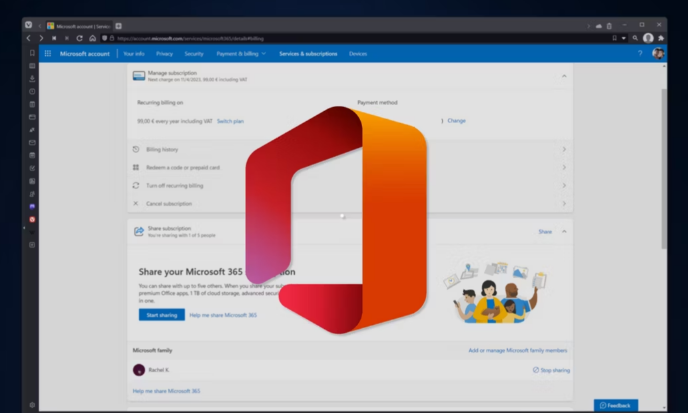Image resolution: width=688 pixels, height=413 pixels.
Task: Go to the home page icon
Action: pyautogui.click(x=92, y=38)
